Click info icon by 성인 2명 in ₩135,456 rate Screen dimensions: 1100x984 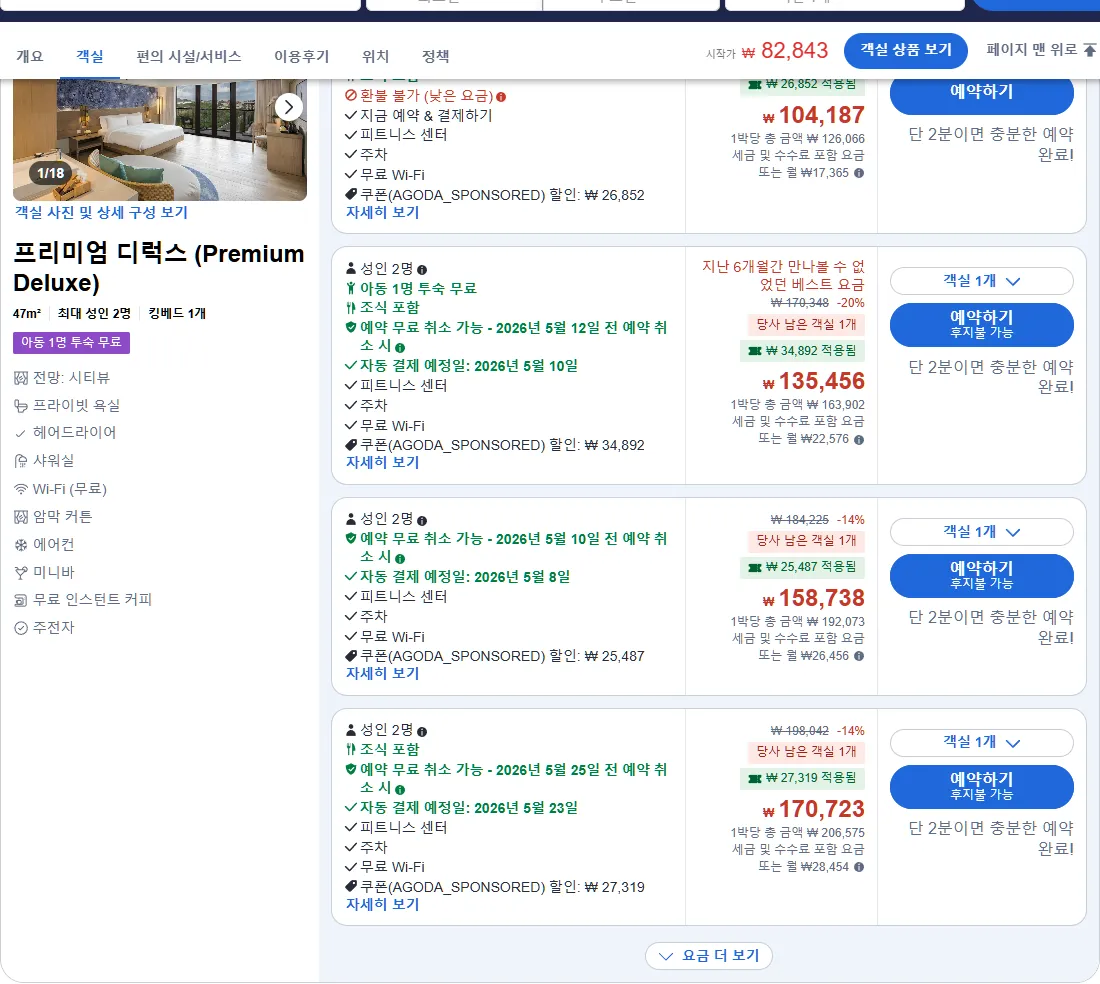click(x=422, y=270)
